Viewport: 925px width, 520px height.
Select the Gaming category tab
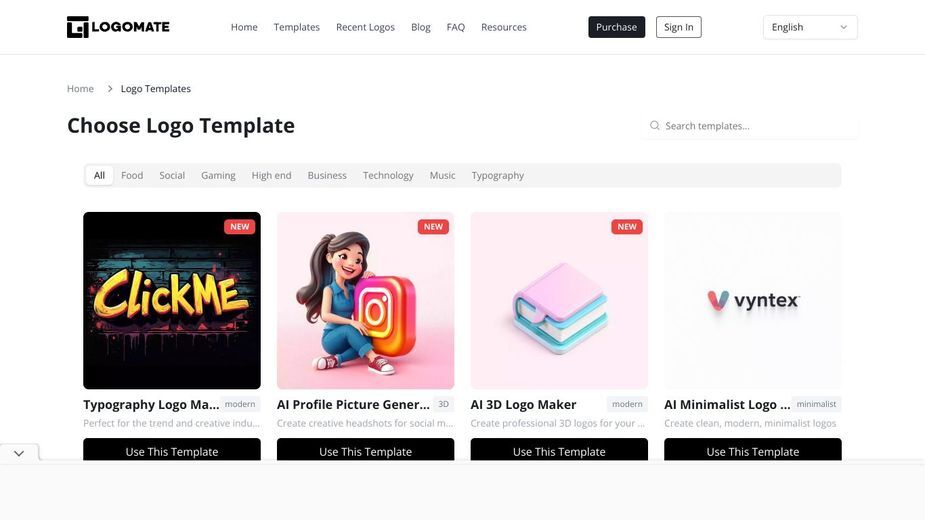[218, 175]
